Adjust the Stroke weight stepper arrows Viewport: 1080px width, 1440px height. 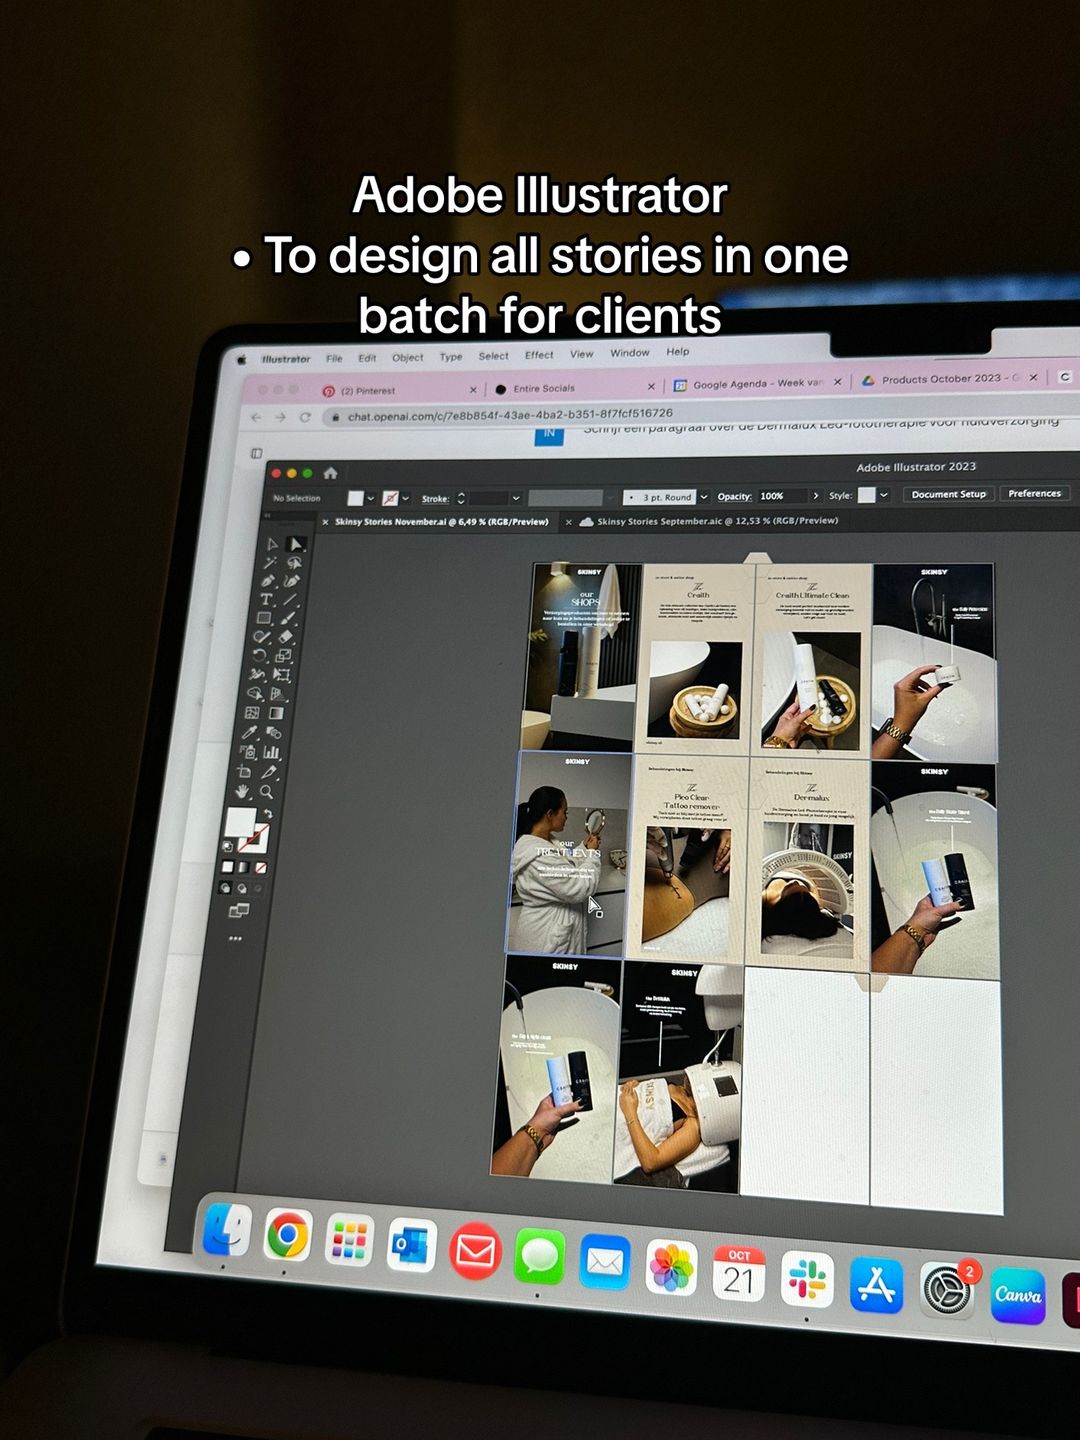(461, 498)
